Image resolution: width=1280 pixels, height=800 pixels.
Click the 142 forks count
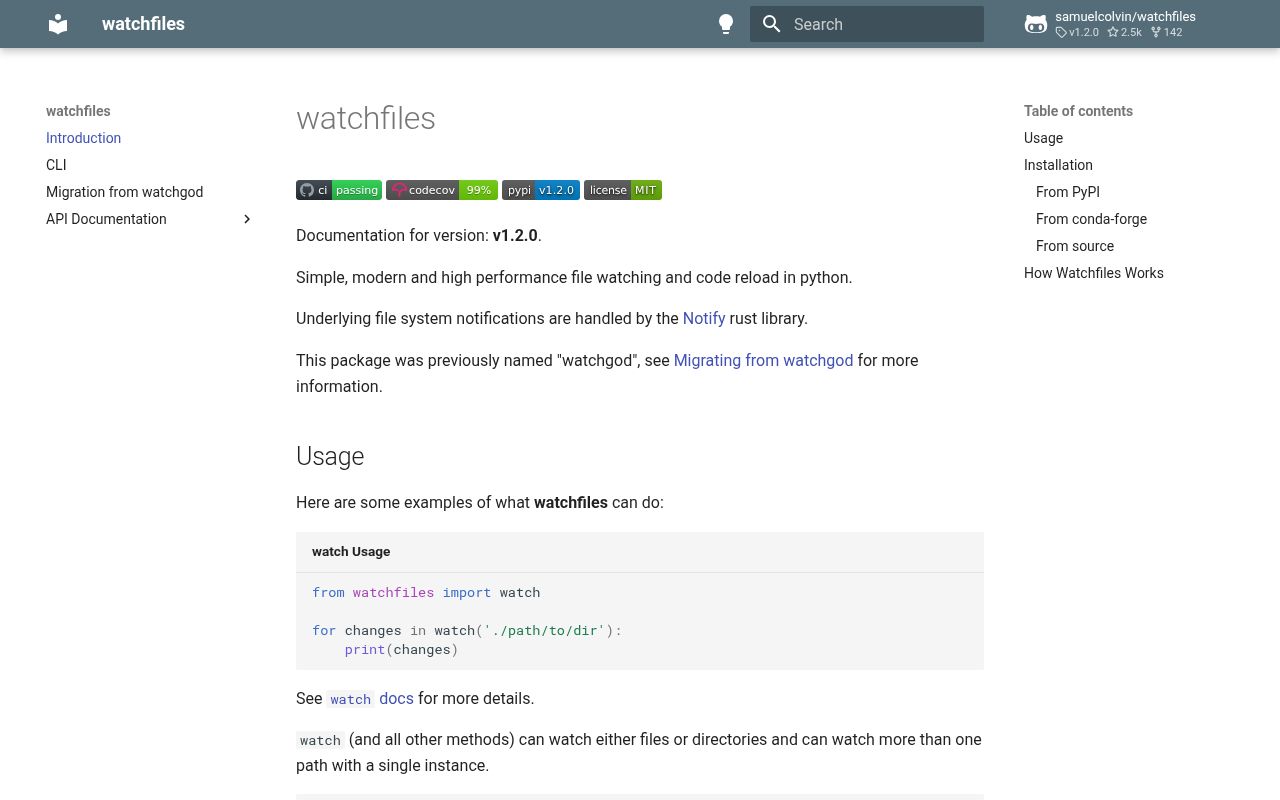coord(1166,32)
